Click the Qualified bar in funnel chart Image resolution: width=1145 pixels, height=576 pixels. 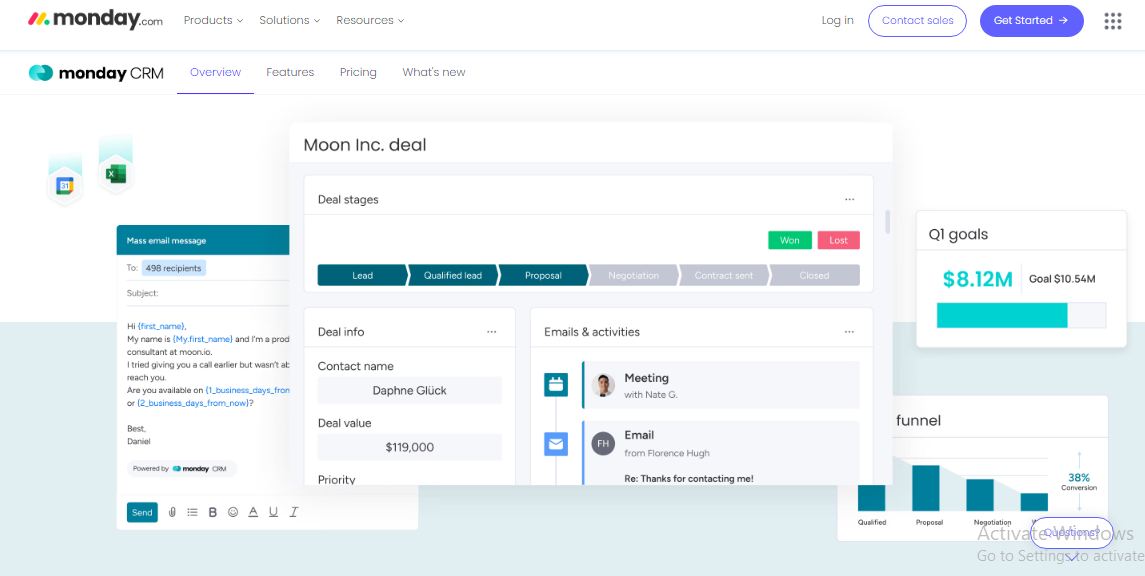pos(871,497)
